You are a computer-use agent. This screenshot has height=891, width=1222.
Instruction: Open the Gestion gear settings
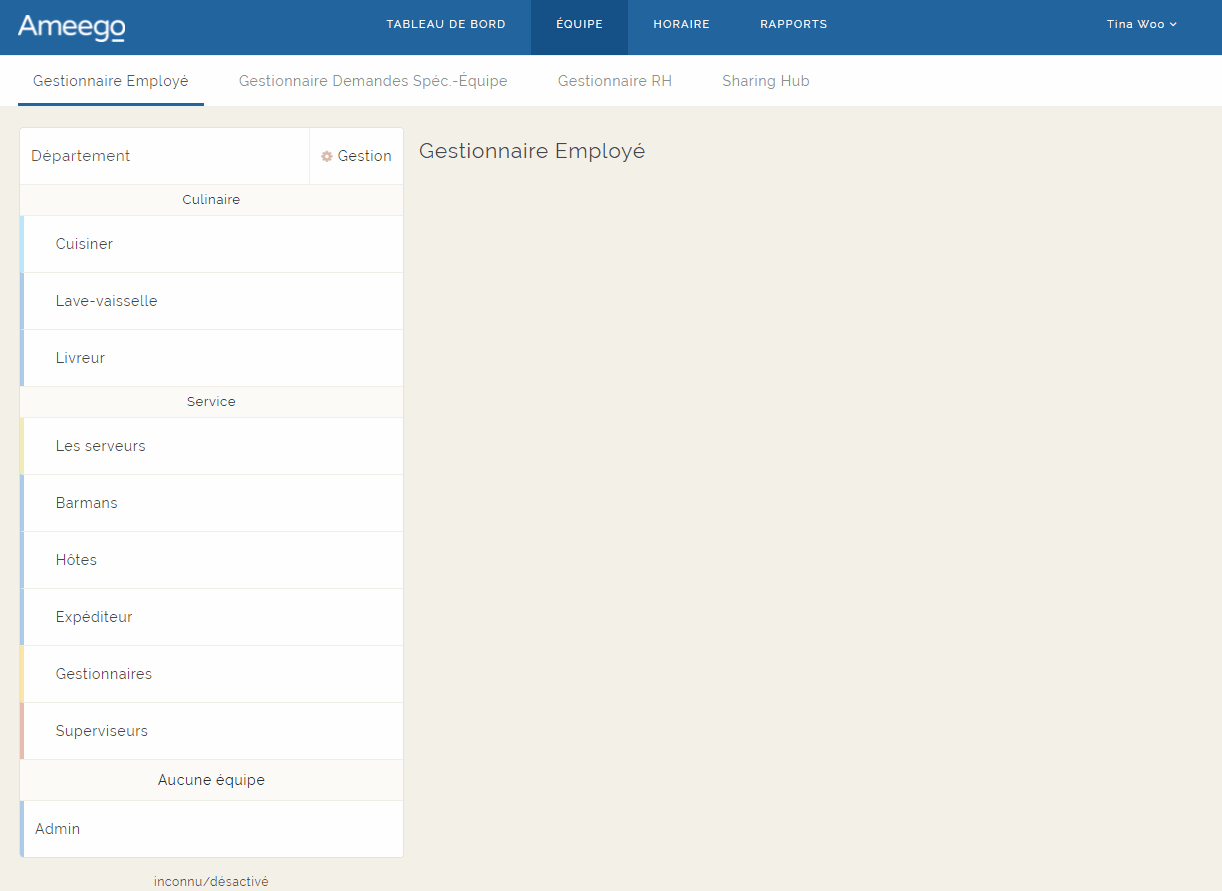356,156
